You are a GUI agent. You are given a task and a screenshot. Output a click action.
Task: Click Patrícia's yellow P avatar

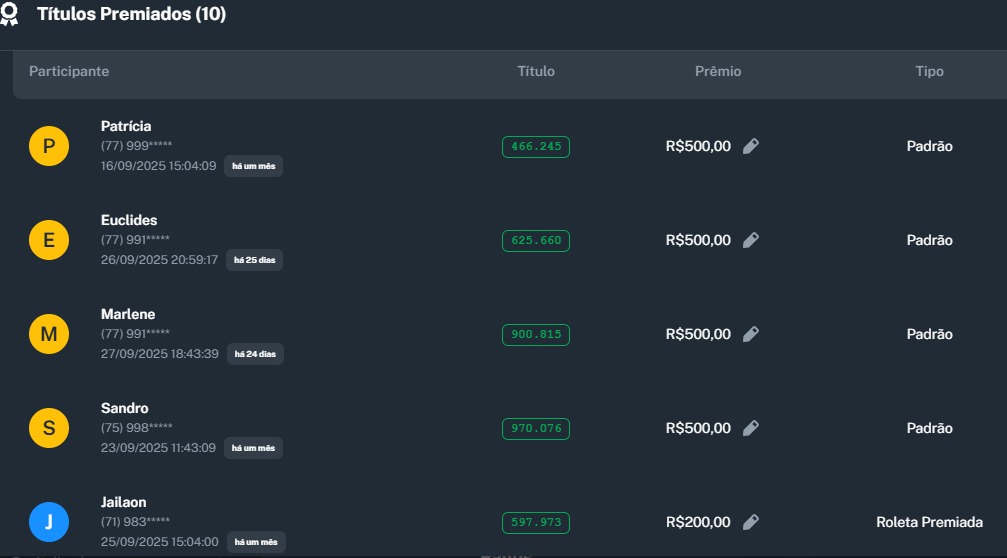point(49,147)
